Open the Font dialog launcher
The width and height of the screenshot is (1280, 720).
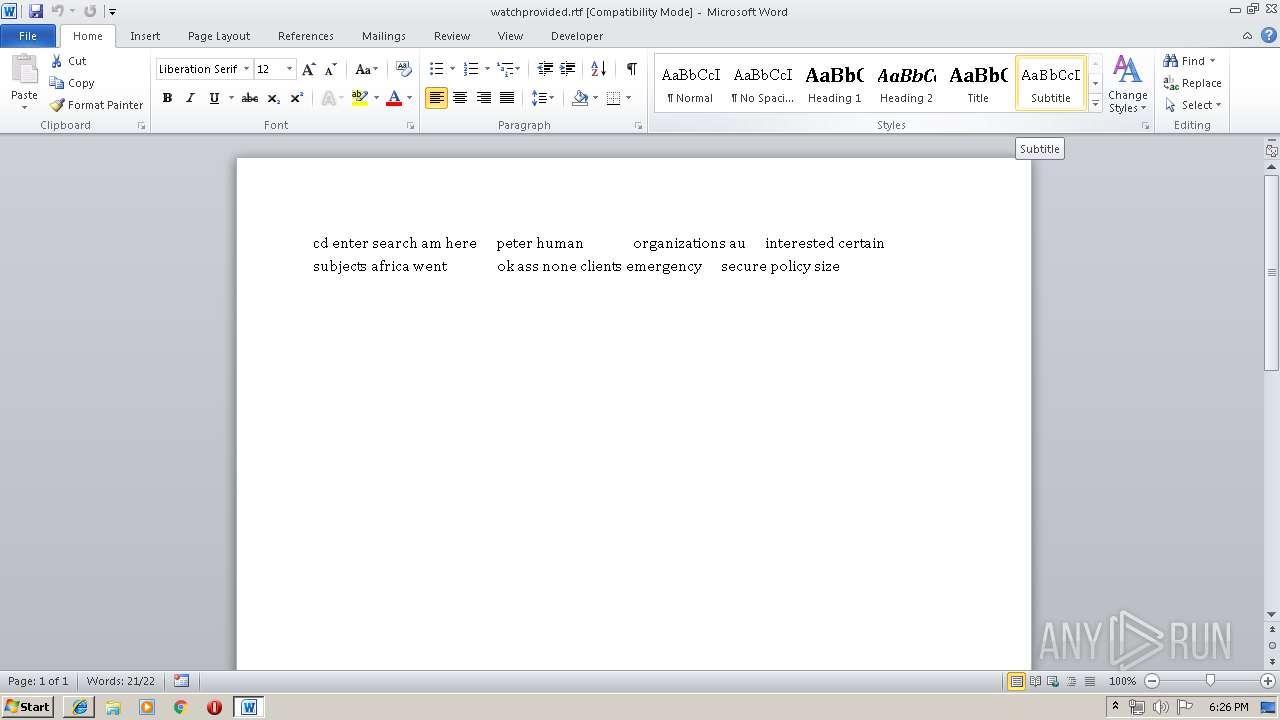[411, 126]
